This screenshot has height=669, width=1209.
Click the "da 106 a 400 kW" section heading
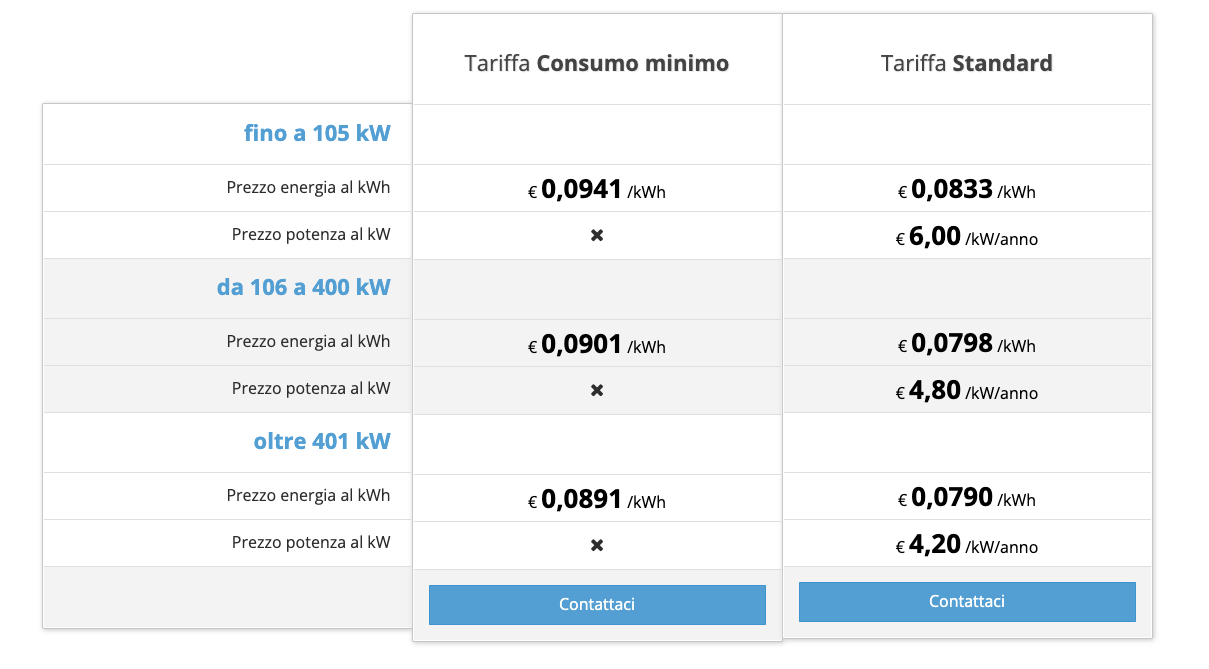tap(303, 288)
